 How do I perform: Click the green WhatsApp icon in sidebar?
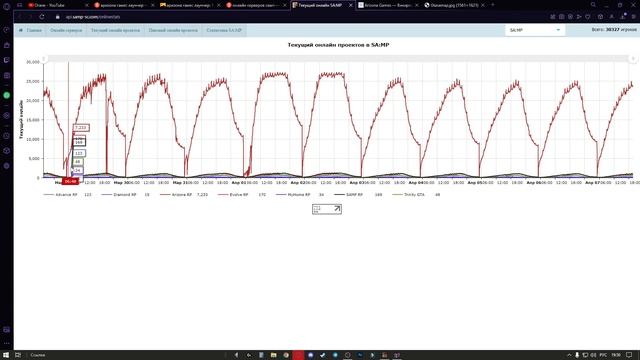tap(7, 95)
